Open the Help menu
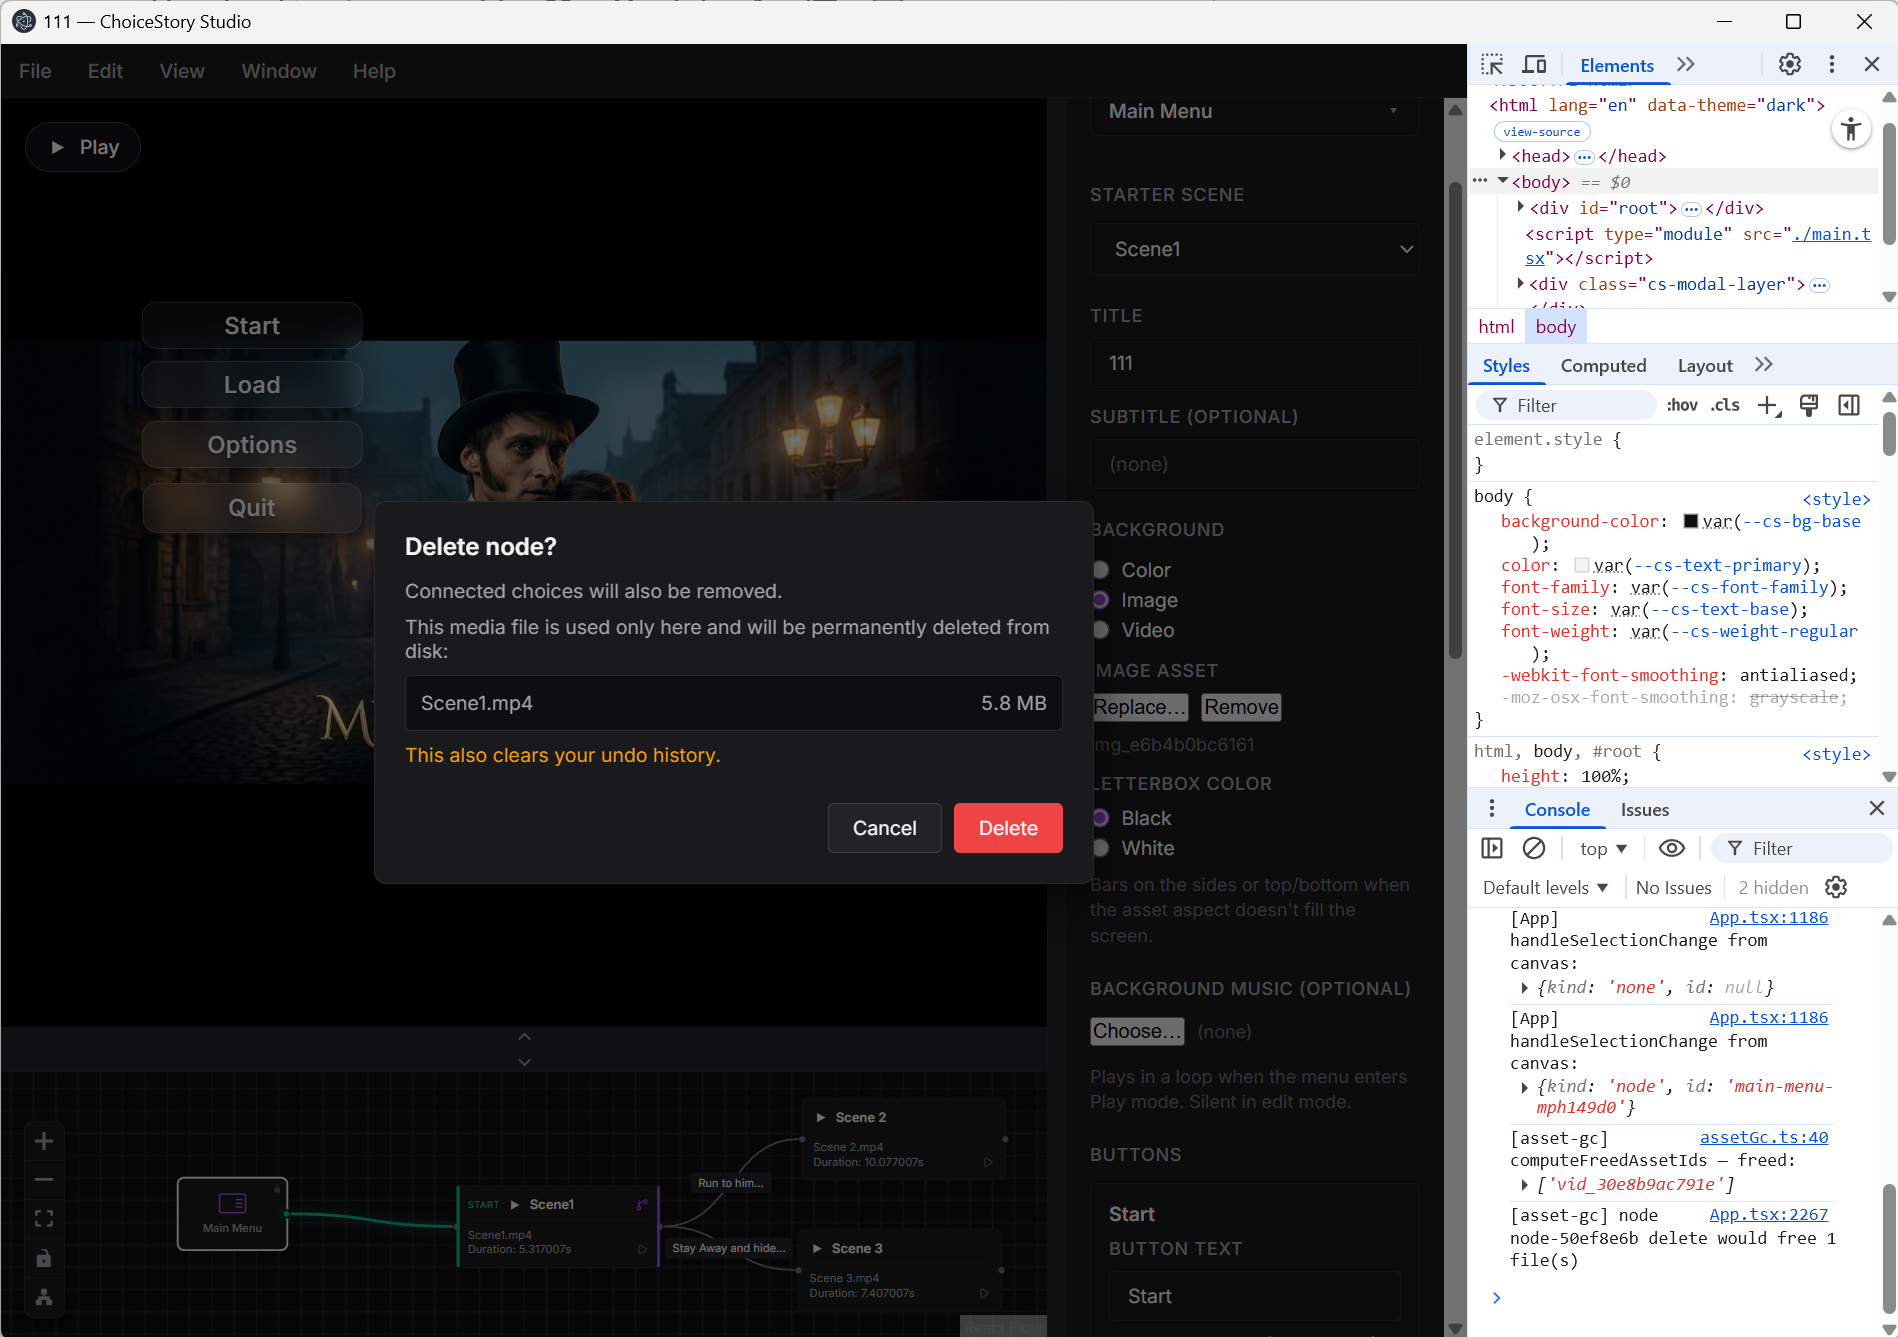The image size is (1898, 1337). pyautogui.click(x=374, y=71)
